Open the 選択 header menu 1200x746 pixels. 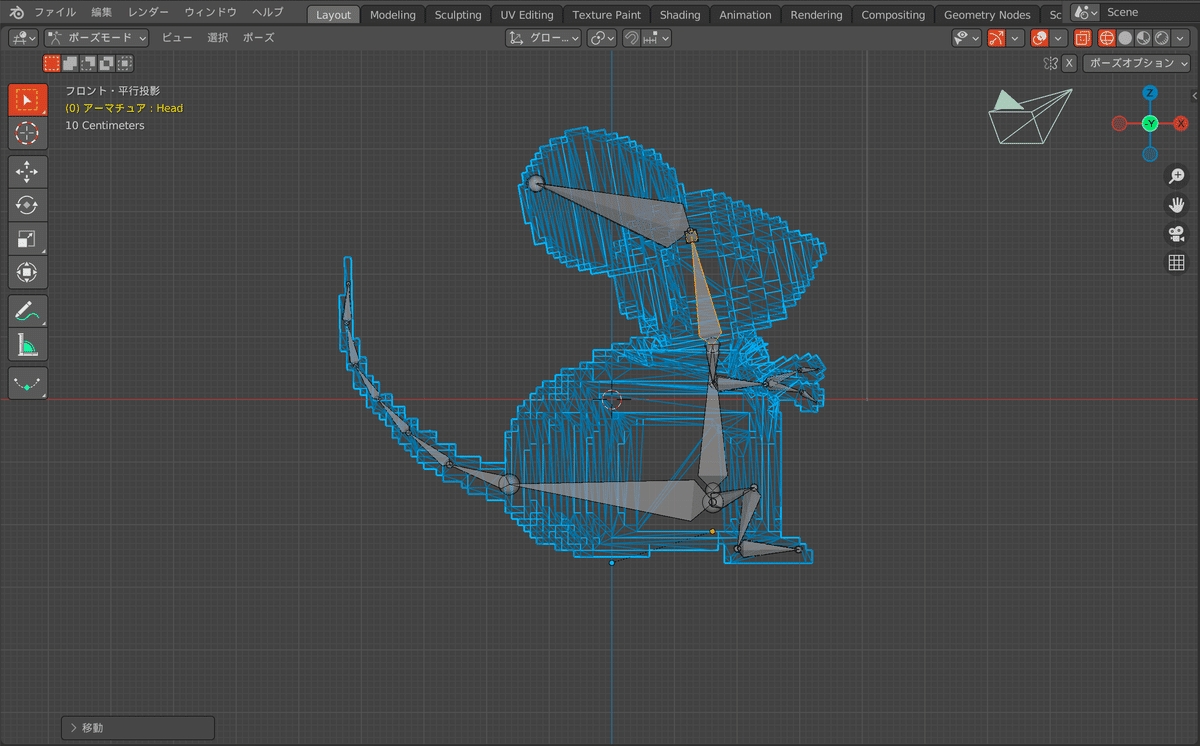[x=218, y=38]
